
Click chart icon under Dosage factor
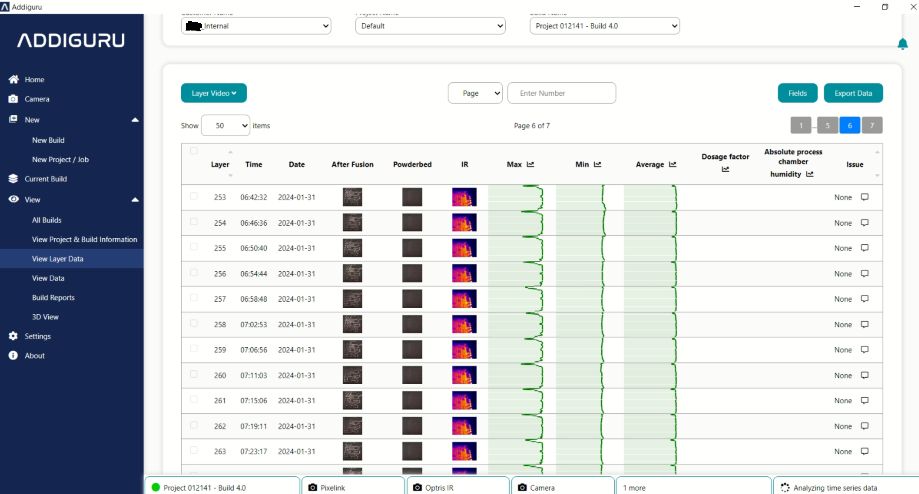point(725,170)
